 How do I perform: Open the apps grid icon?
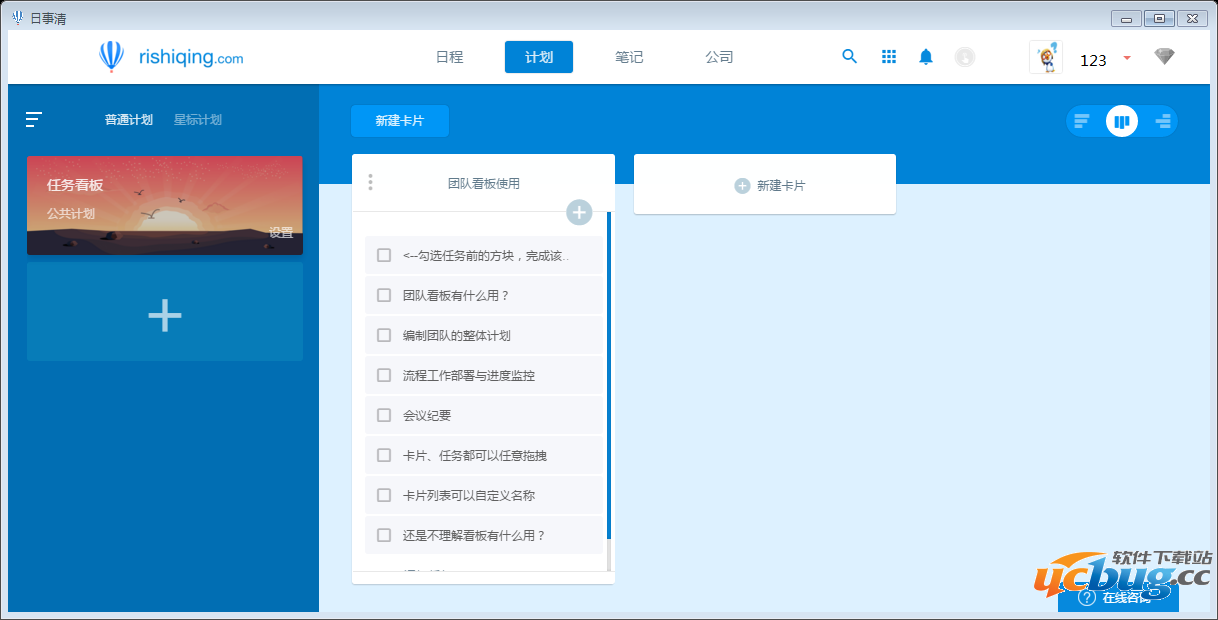[x=888, y=57]
